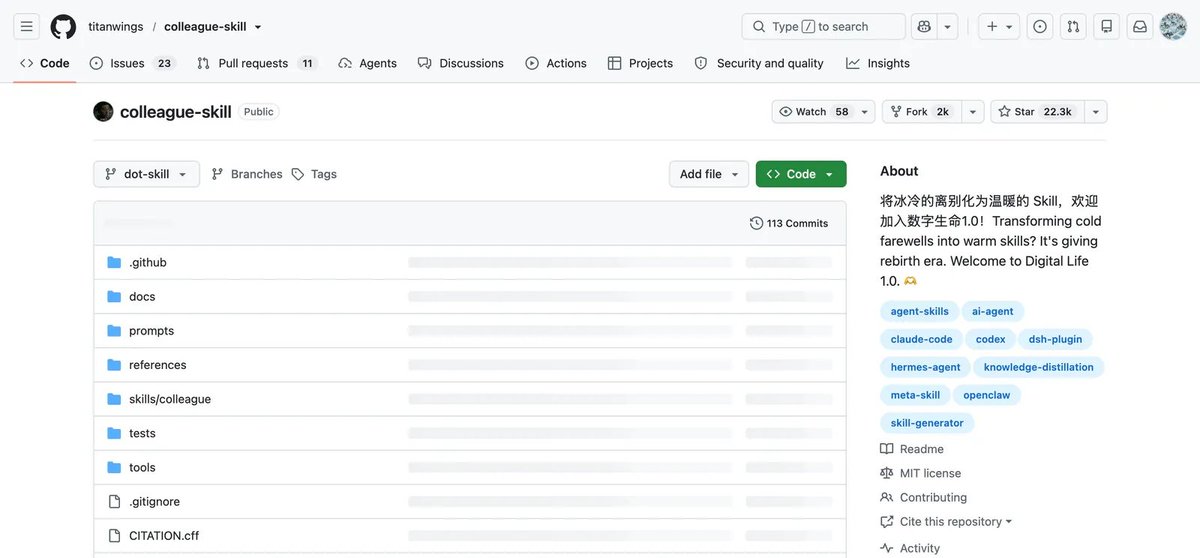The width and height of the screenshot is (1200, 558).
Task: Select the ai-agent topic tag
Action: coord(993,311)
